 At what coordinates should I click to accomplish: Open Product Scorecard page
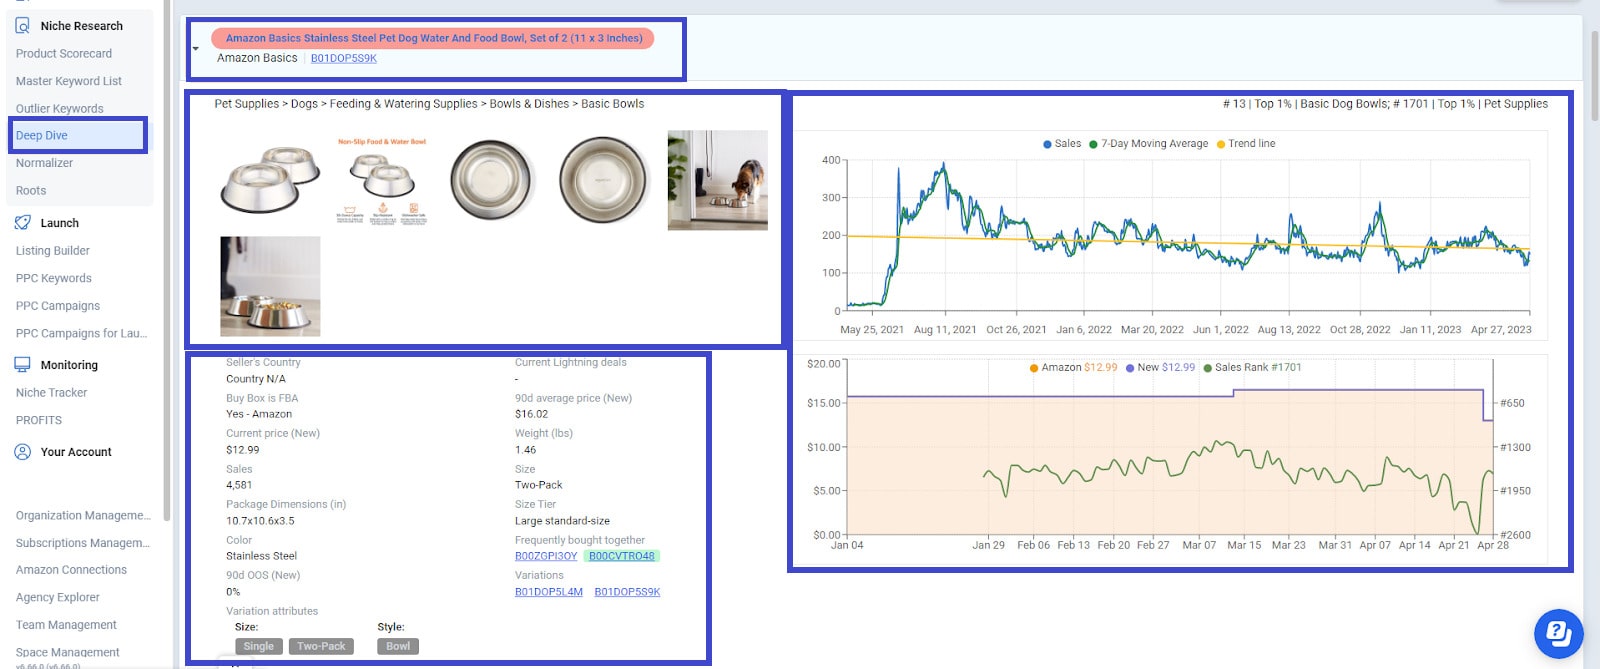point(64,54)
